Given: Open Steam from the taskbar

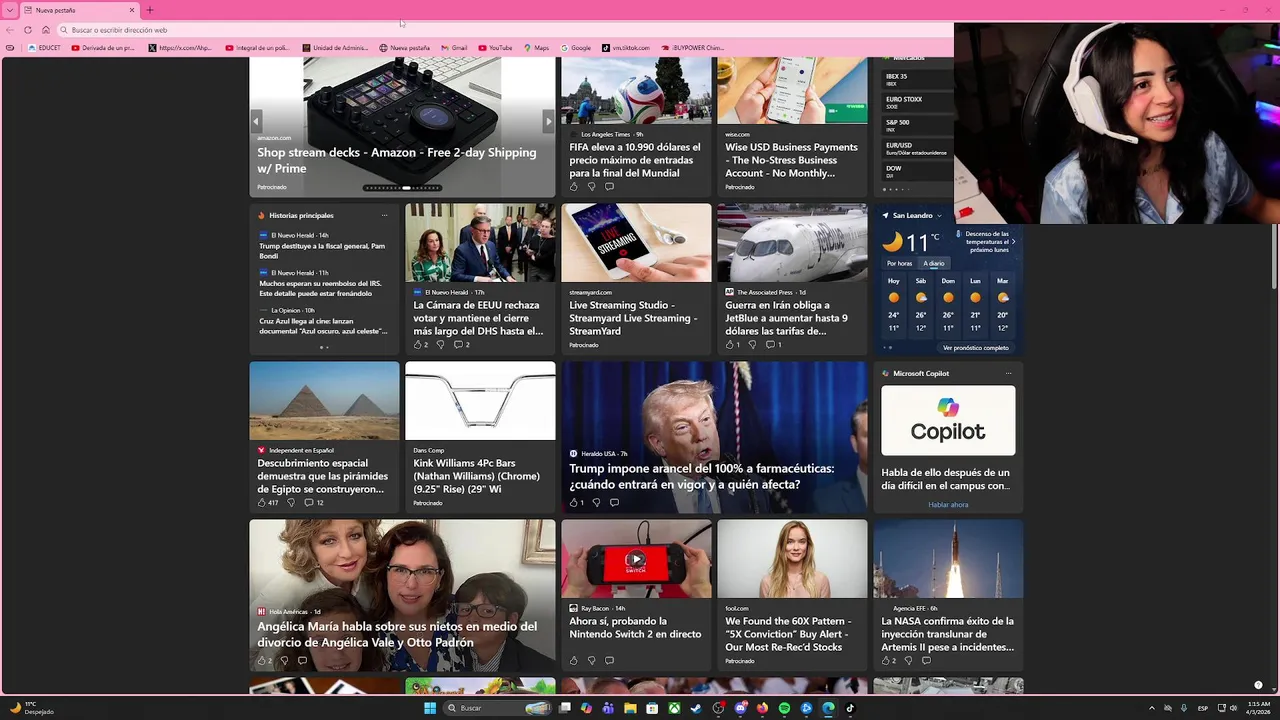Looking at the screenshot, I should [x=696, y=708].
